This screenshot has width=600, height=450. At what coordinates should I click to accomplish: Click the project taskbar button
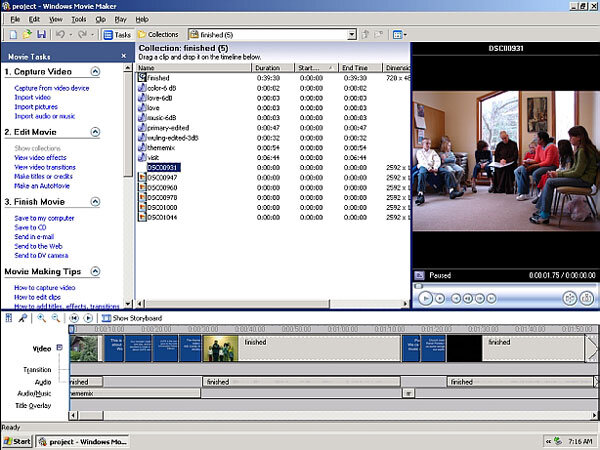click(83, 442)
